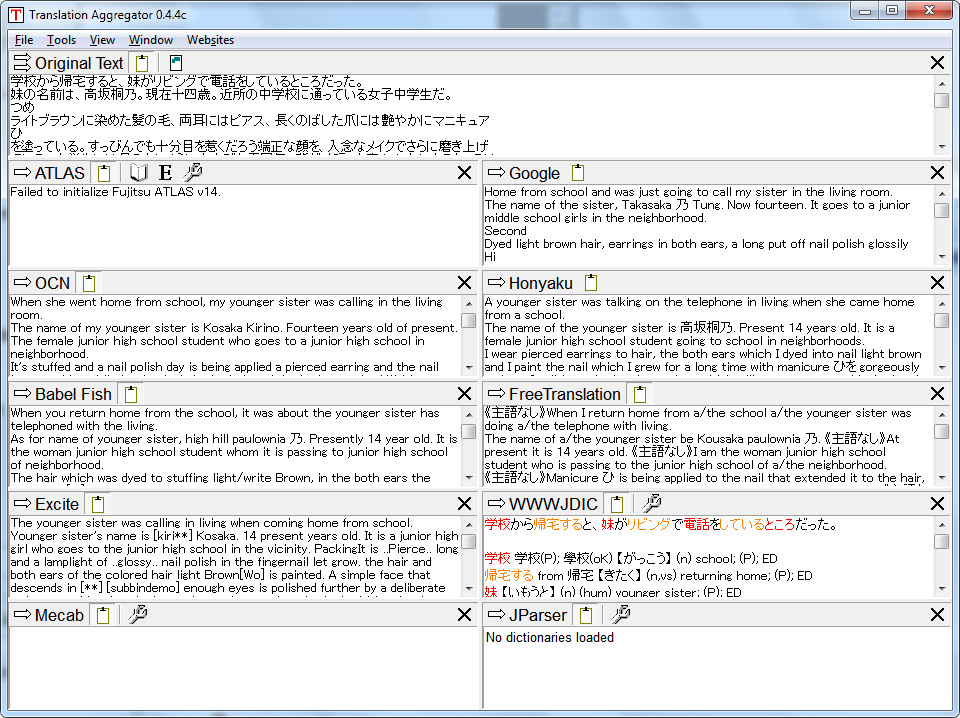Viewport: 960px width, 718px height.
Task: Click 'Failed to initialize Fujitsu ATLAS v14.' text
Action: tap(115, 192)
